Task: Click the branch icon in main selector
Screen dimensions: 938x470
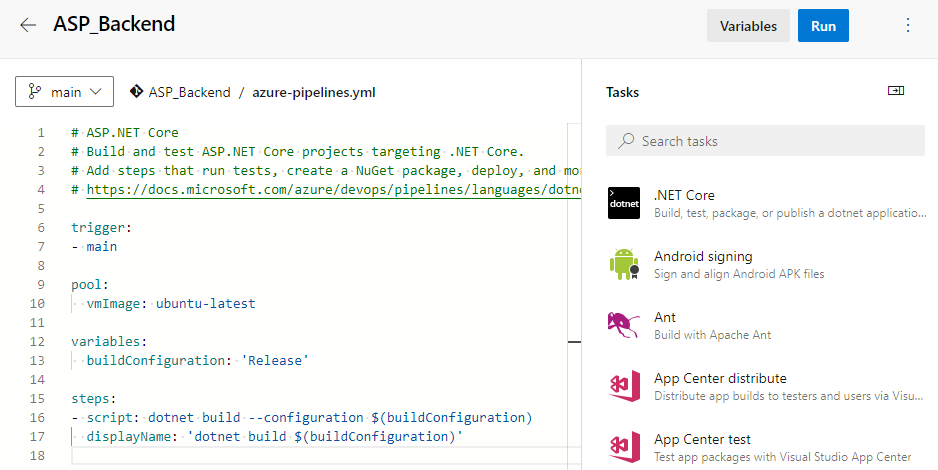Action: point(35,91)
